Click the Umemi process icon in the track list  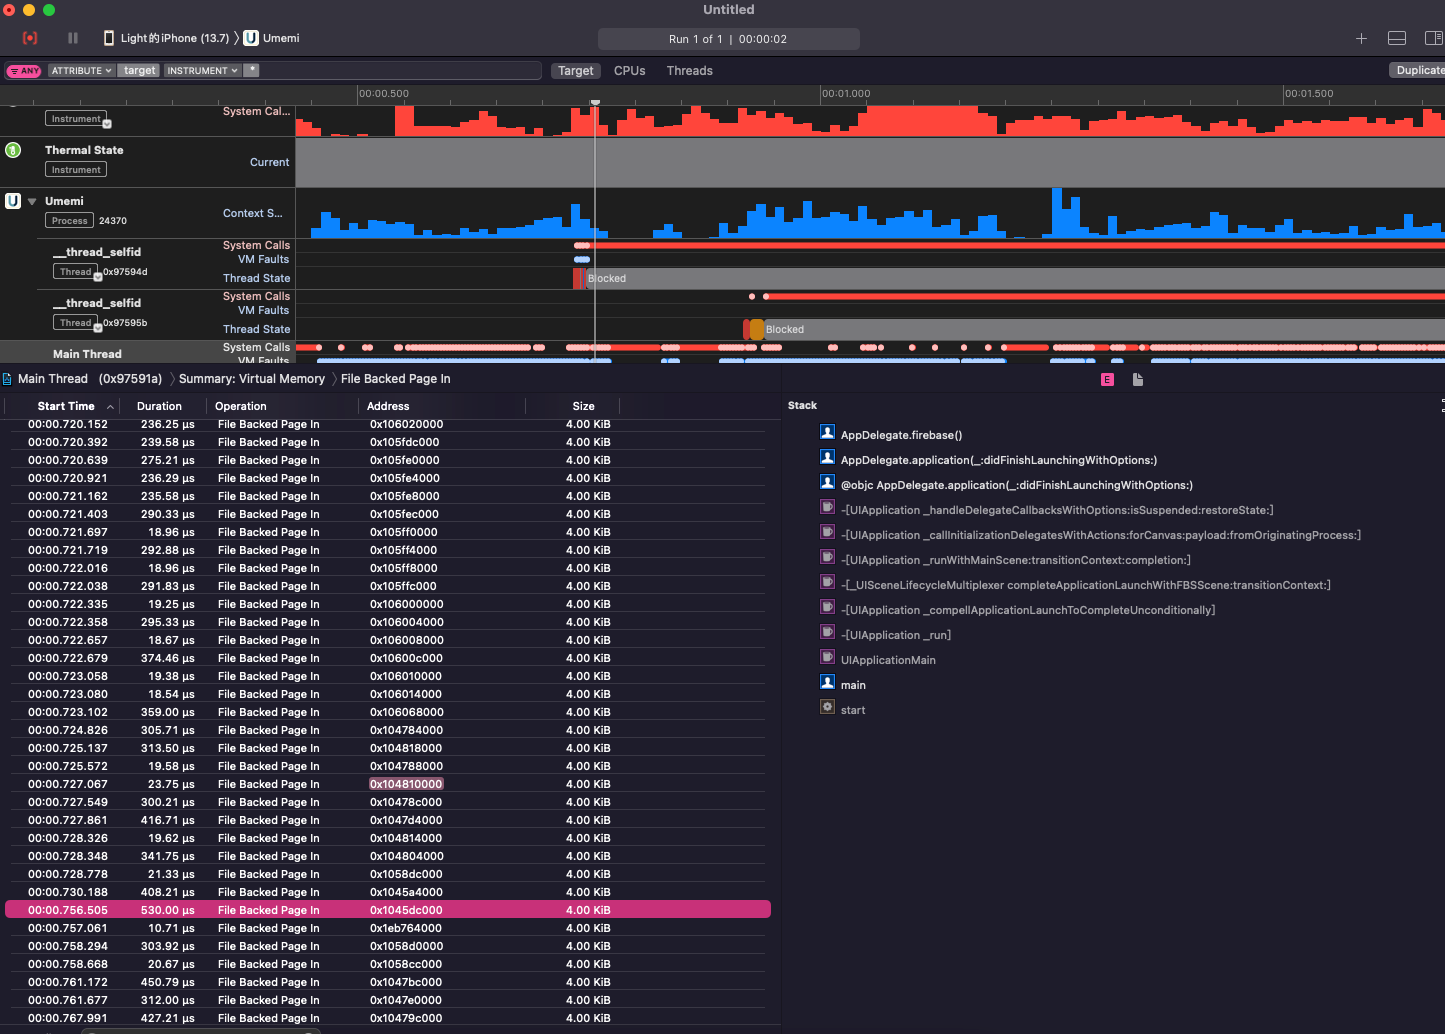coord(13,201)
